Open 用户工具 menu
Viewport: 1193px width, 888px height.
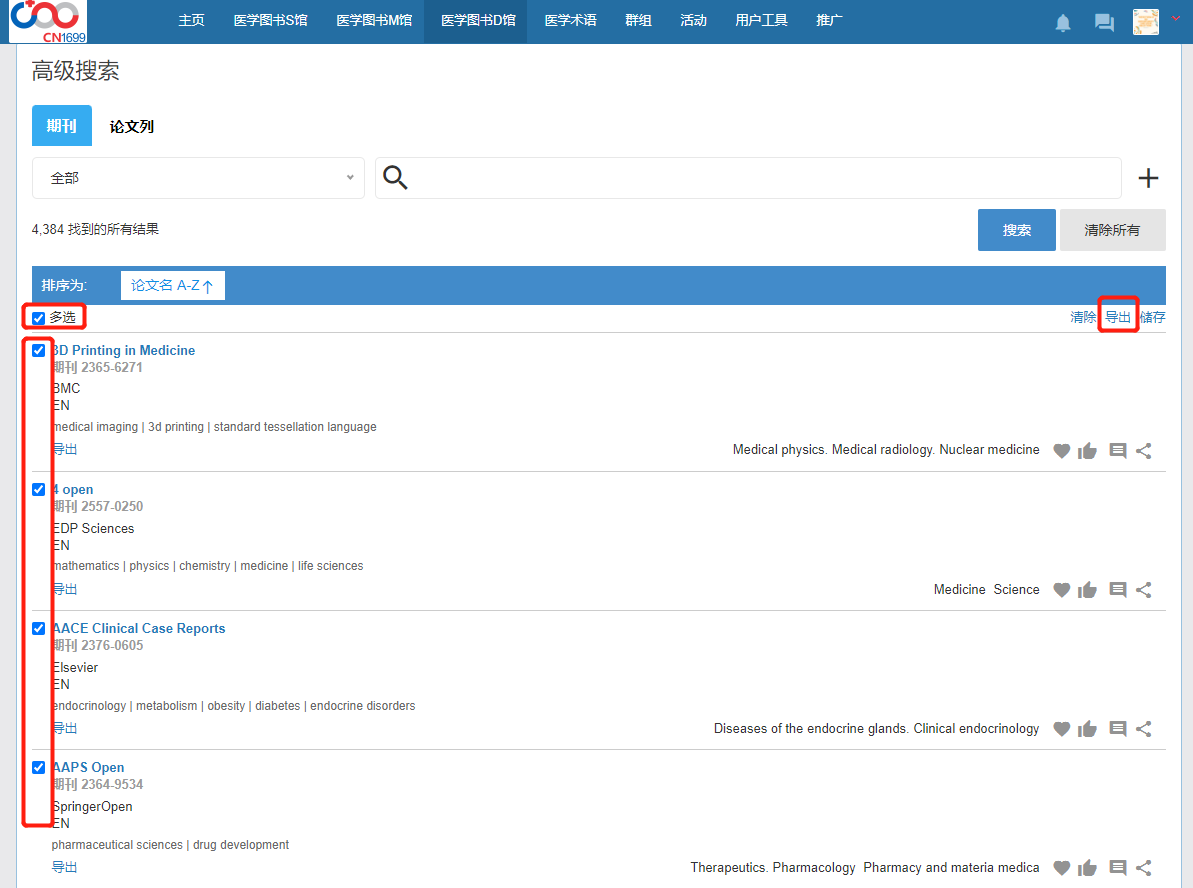coord(761,21)
